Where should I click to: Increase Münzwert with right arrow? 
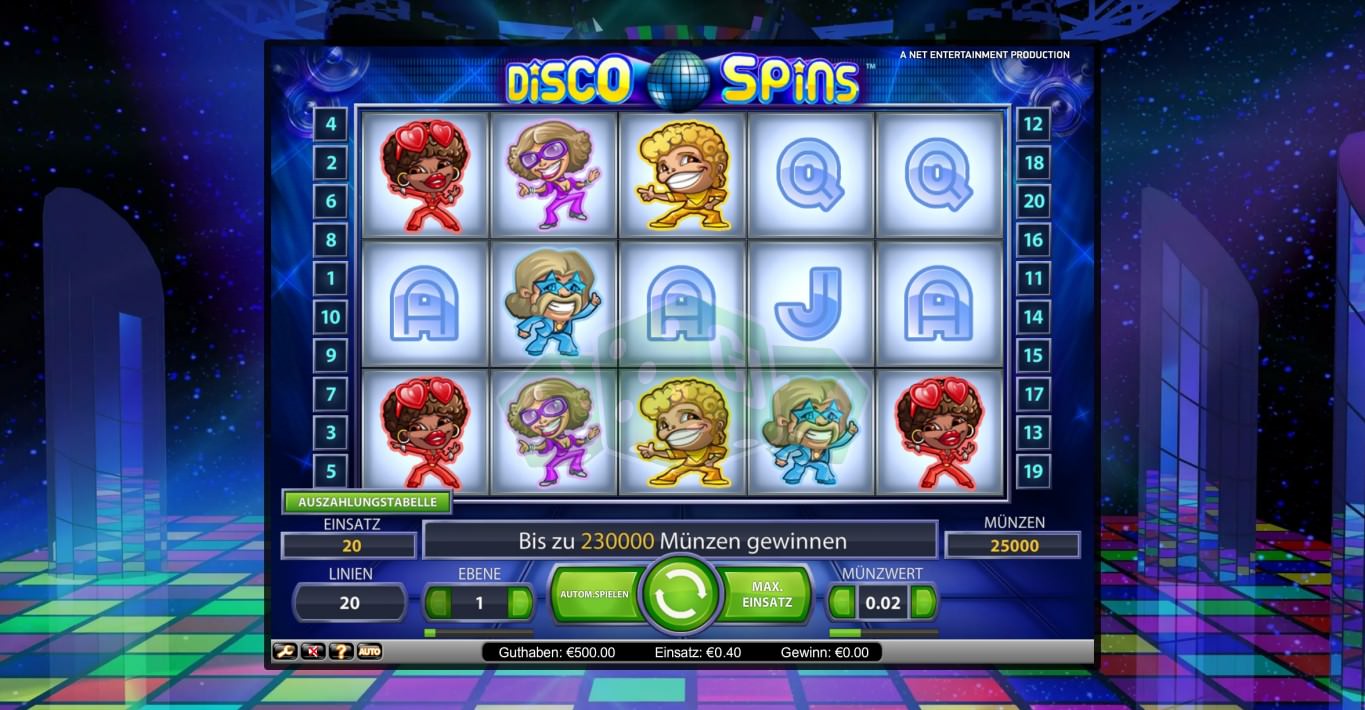tap(924, 603)
